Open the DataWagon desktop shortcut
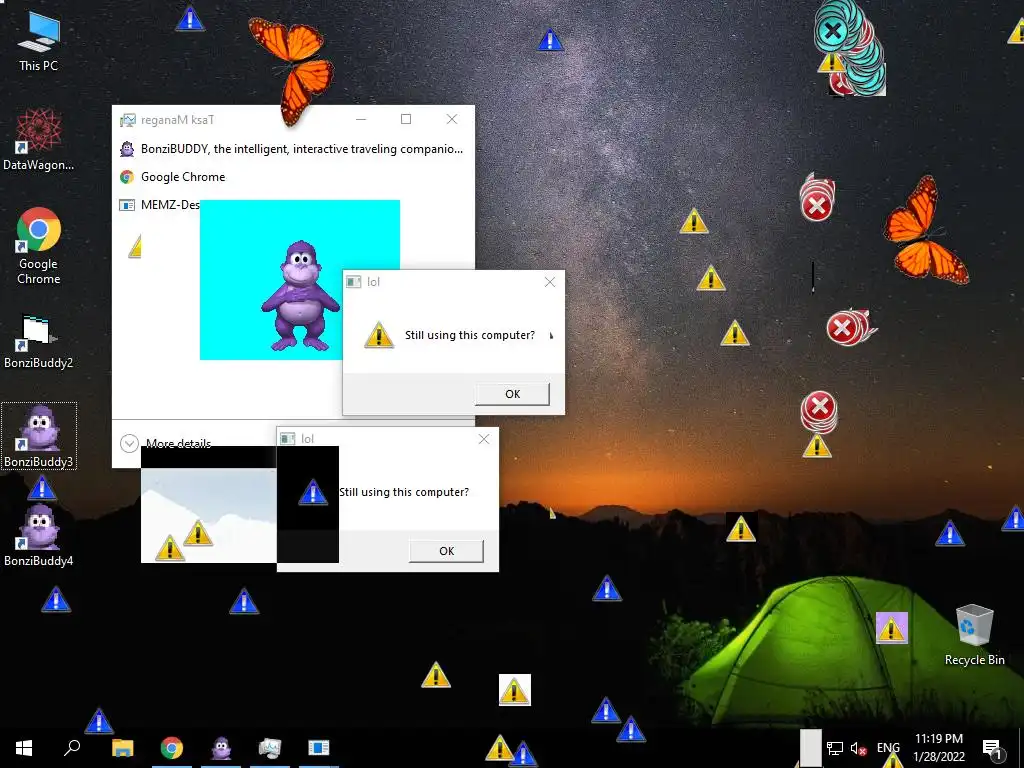1024x768 pixels. point(38,140)
